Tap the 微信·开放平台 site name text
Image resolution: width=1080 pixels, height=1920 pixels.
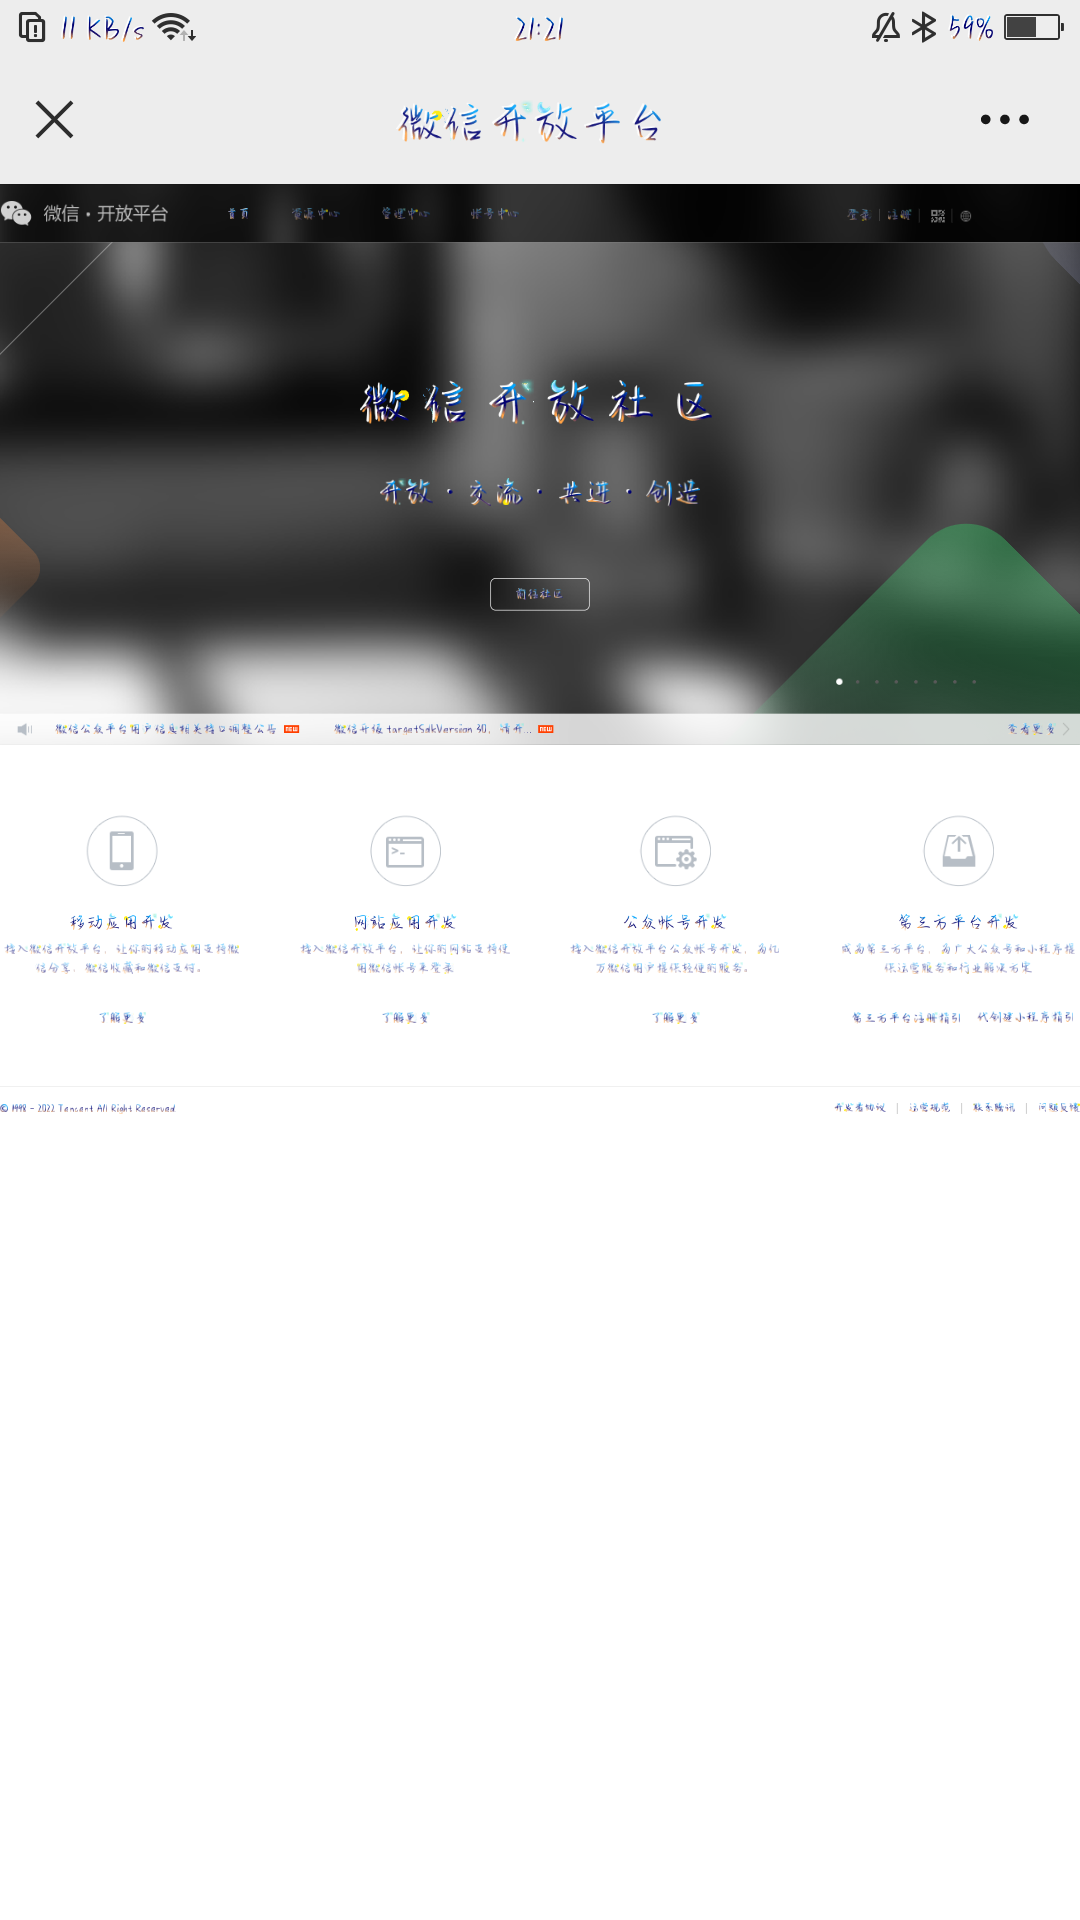pyautogui.click(x=105, y=213)
